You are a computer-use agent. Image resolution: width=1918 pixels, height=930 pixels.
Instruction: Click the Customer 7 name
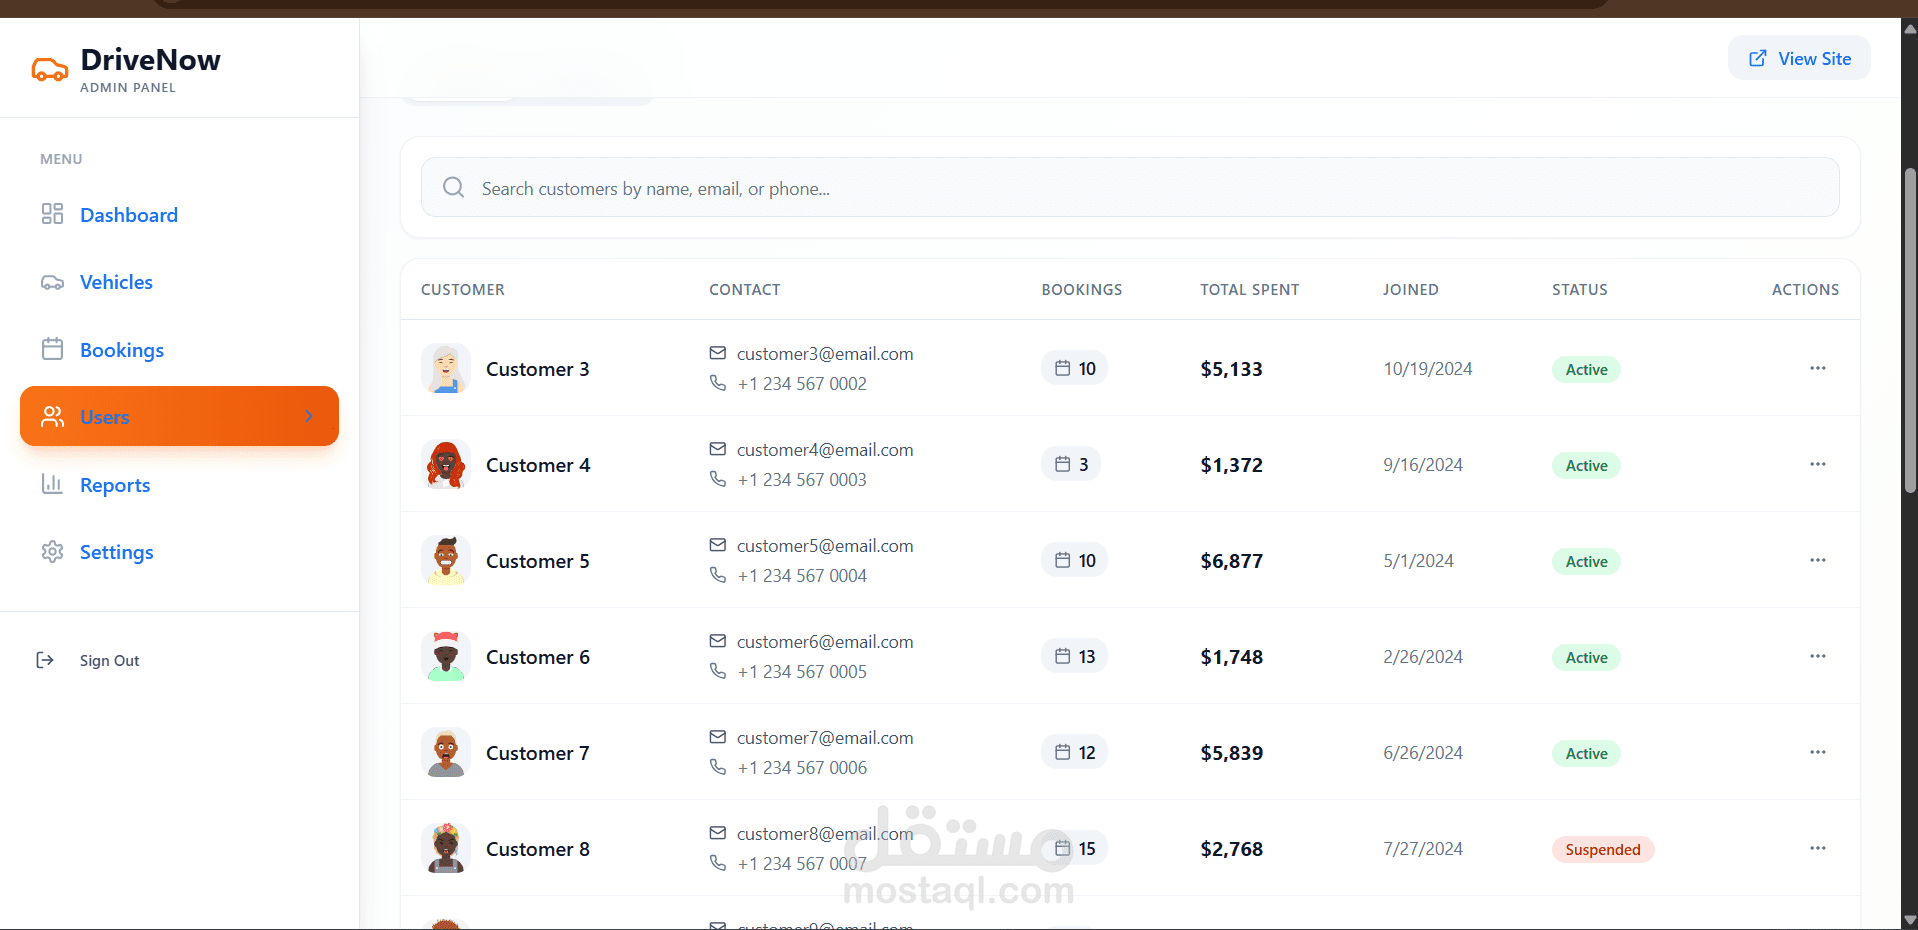pos(538,753)
